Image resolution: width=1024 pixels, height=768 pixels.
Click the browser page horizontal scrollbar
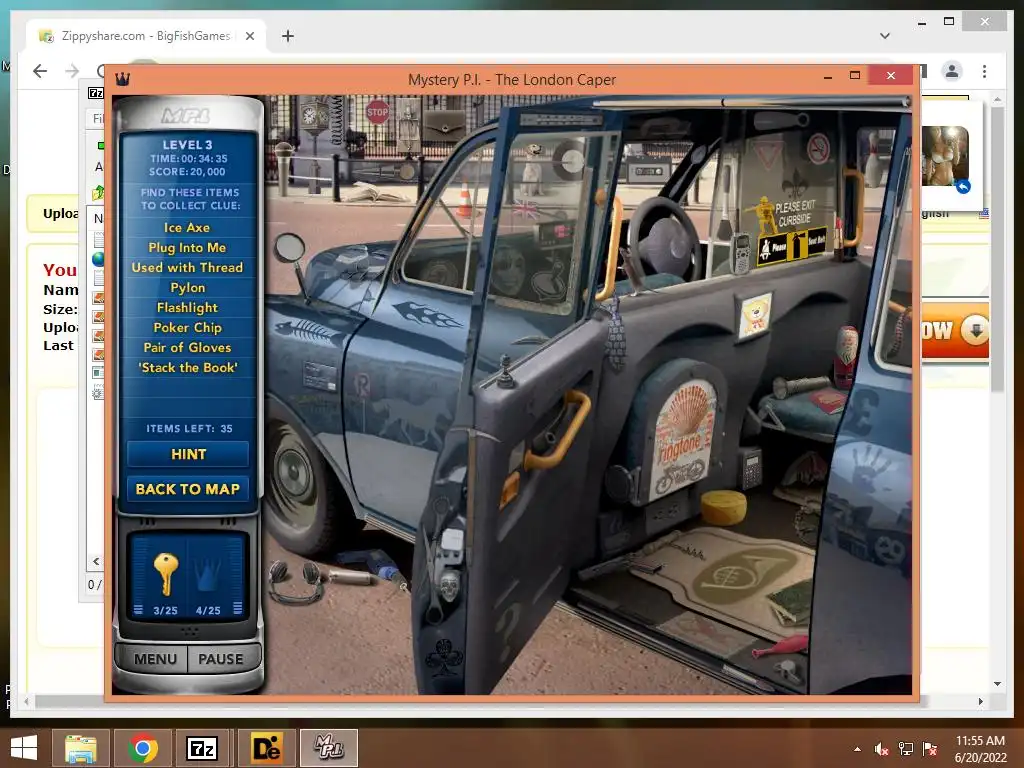tap(480, 701)
